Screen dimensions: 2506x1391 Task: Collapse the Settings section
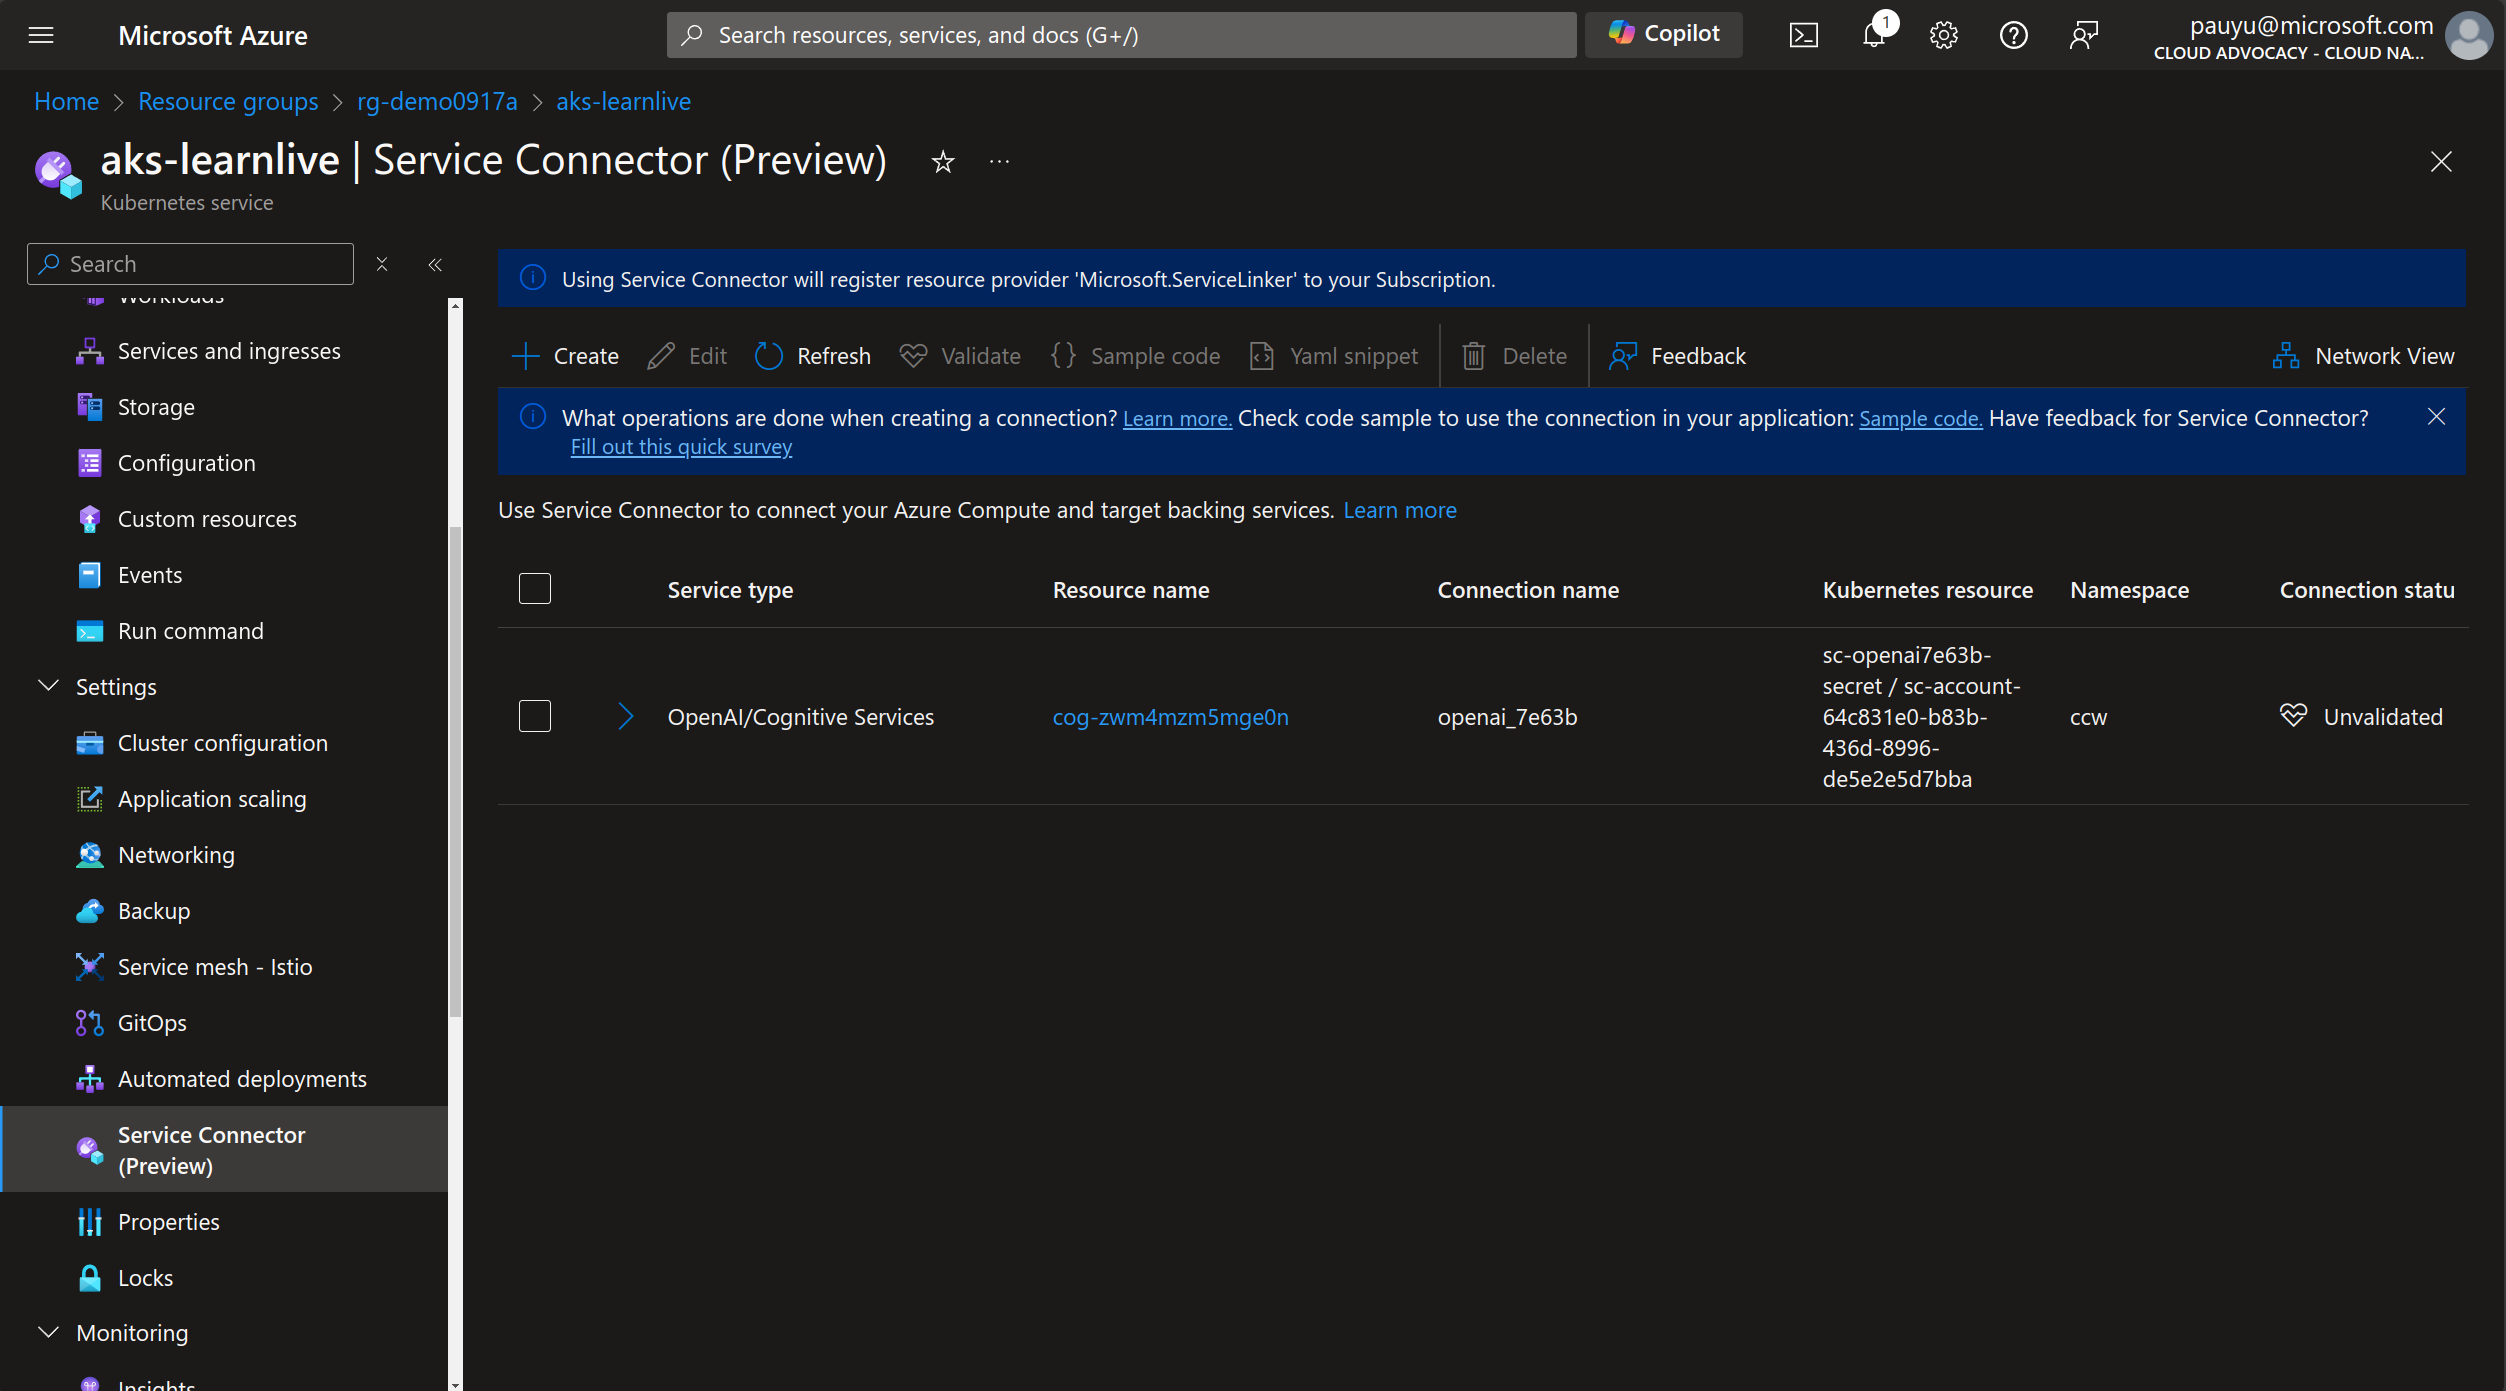point(48,686)
